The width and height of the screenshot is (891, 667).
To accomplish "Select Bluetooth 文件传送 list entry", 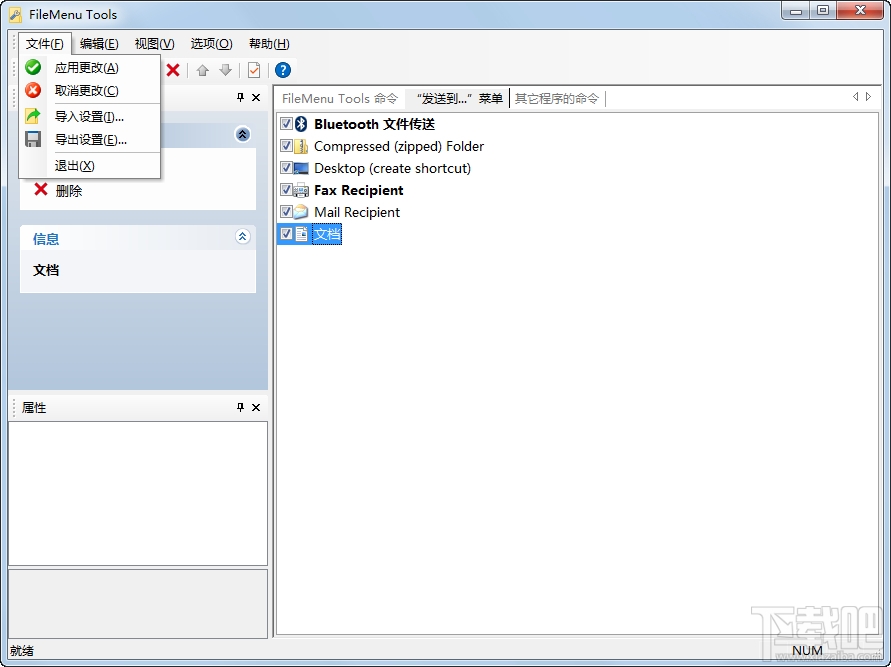I will [x=374, y=124].
